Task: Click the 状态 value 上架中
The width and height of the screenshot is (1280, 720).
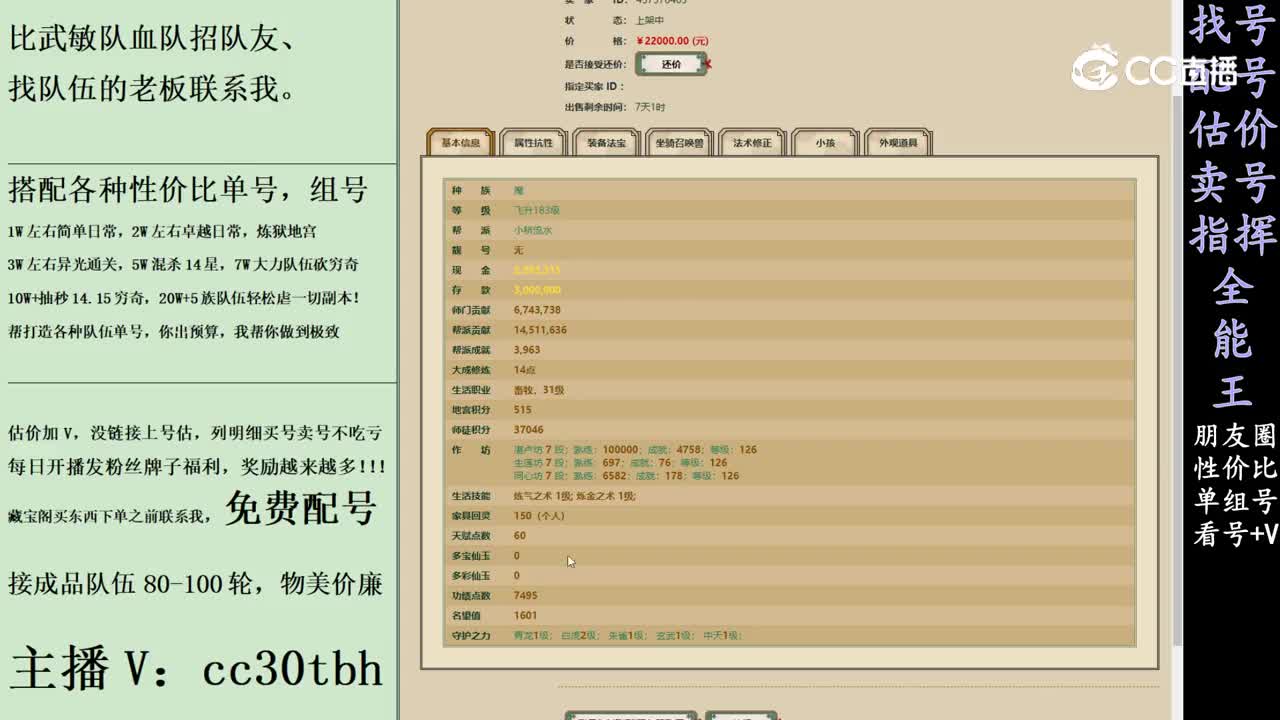Action: point(650,21)
